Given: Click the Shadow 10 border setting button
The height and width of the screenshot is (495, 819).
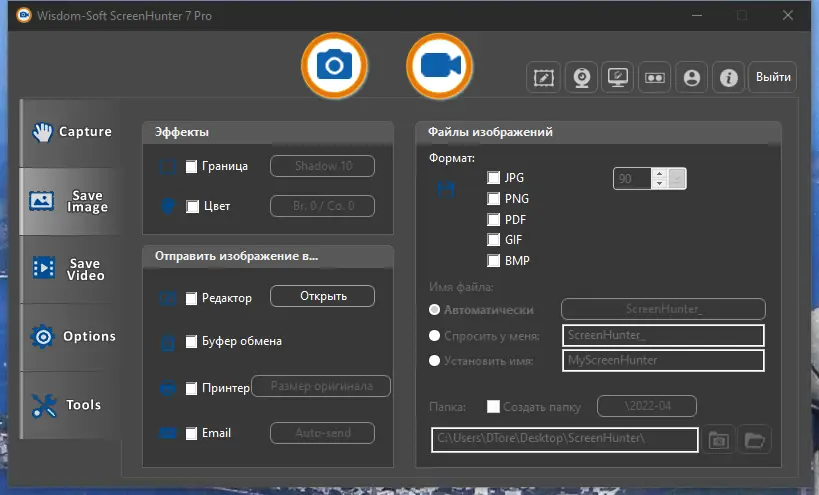Looking at the screenshot, I should (x=322, y=166).
